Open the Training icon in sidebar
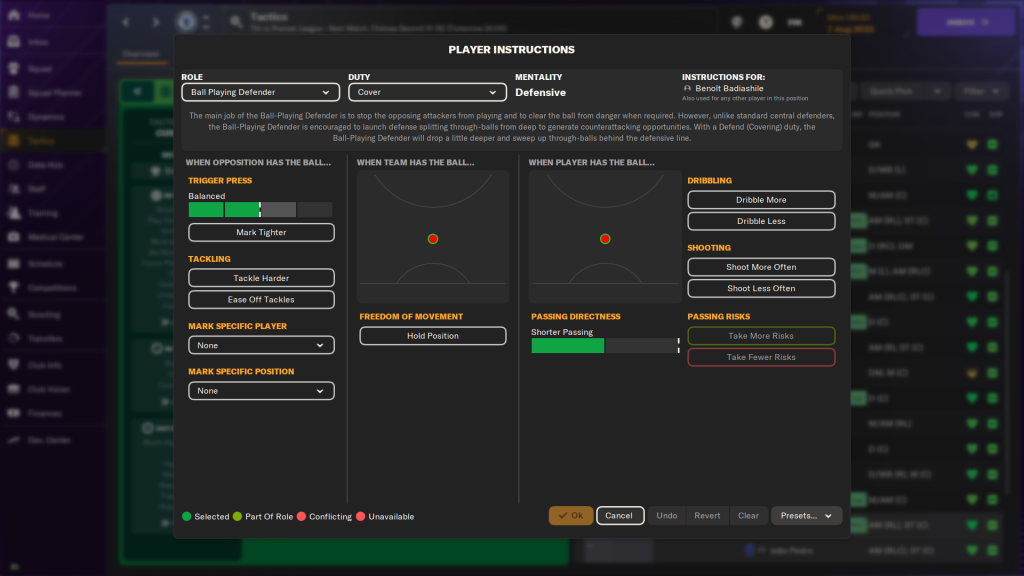 click(15, 212)
